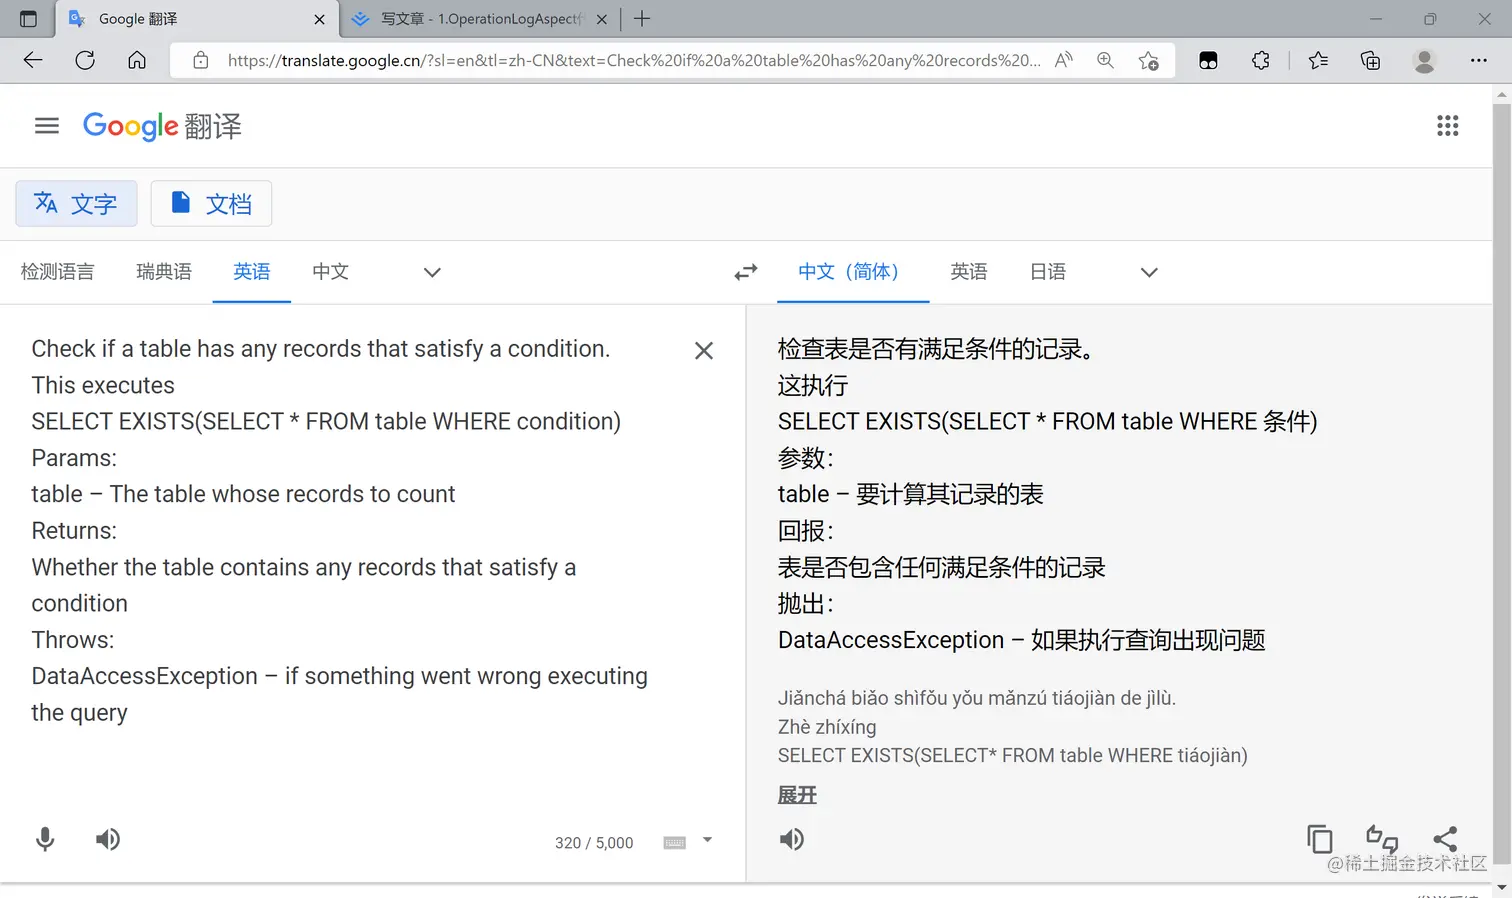Choose 检测语言 as source language
1512x898 pixels.
(x=58, y=272)
